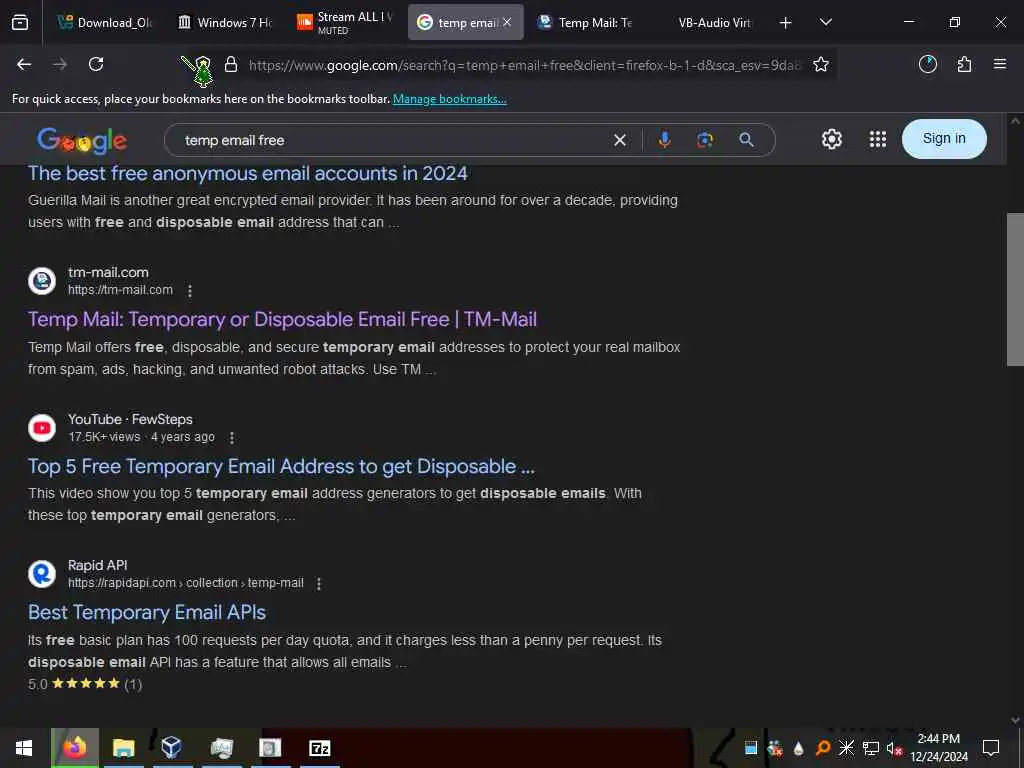
Task: View site security padlock info
Action: (x=231, y=64)
